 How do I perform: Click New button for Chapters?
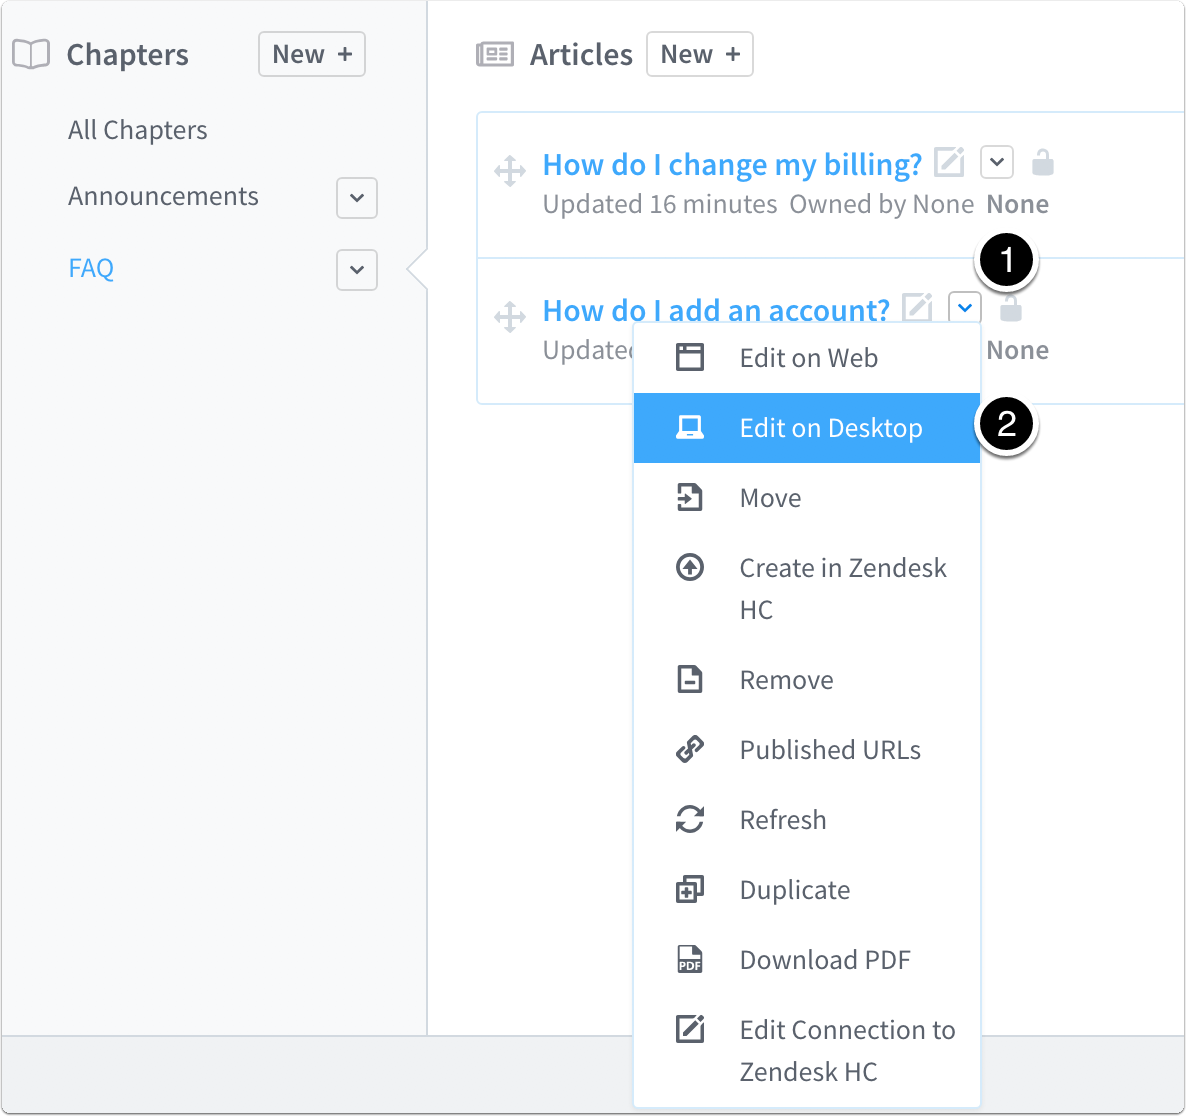coord(312,54)
